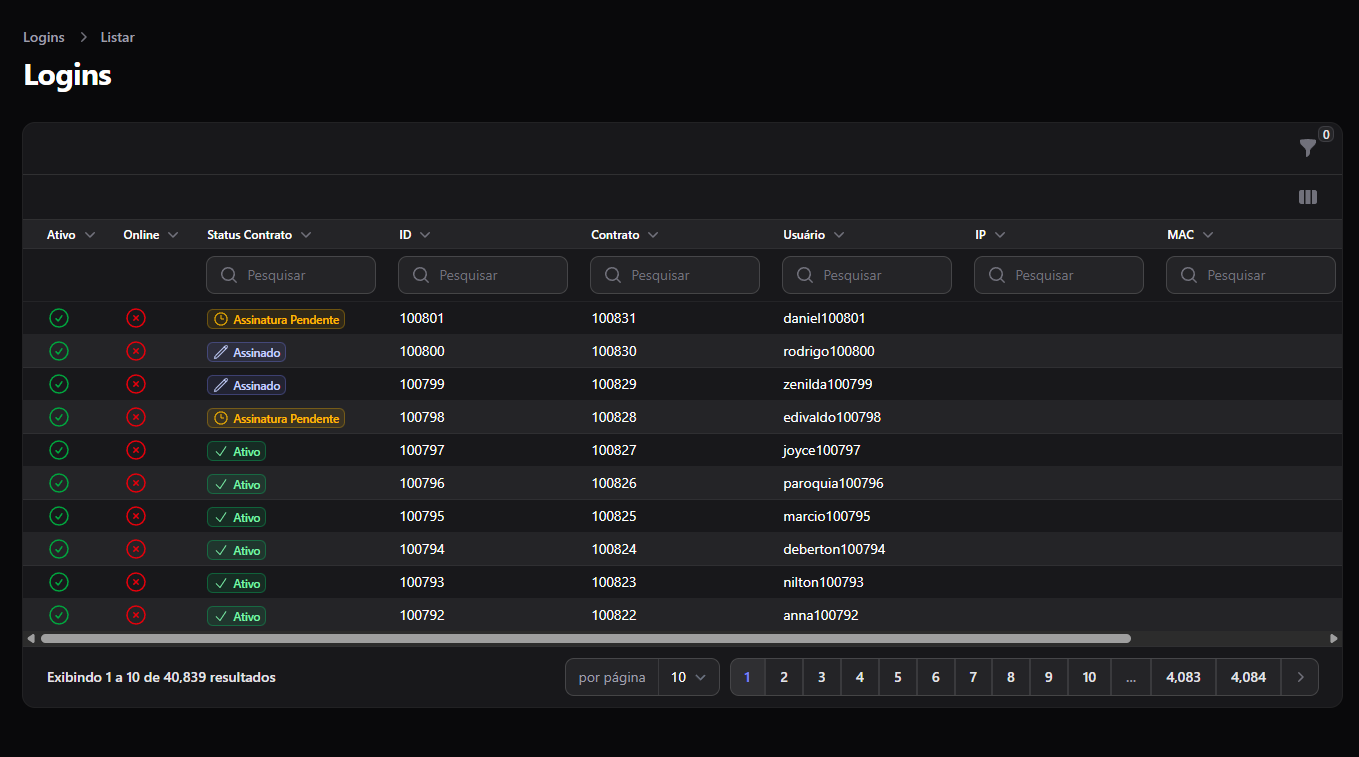Click the green Ativo check for rodrigo100800
Image resolution: width=1359 pixels, height=757 pixels.
59,351
